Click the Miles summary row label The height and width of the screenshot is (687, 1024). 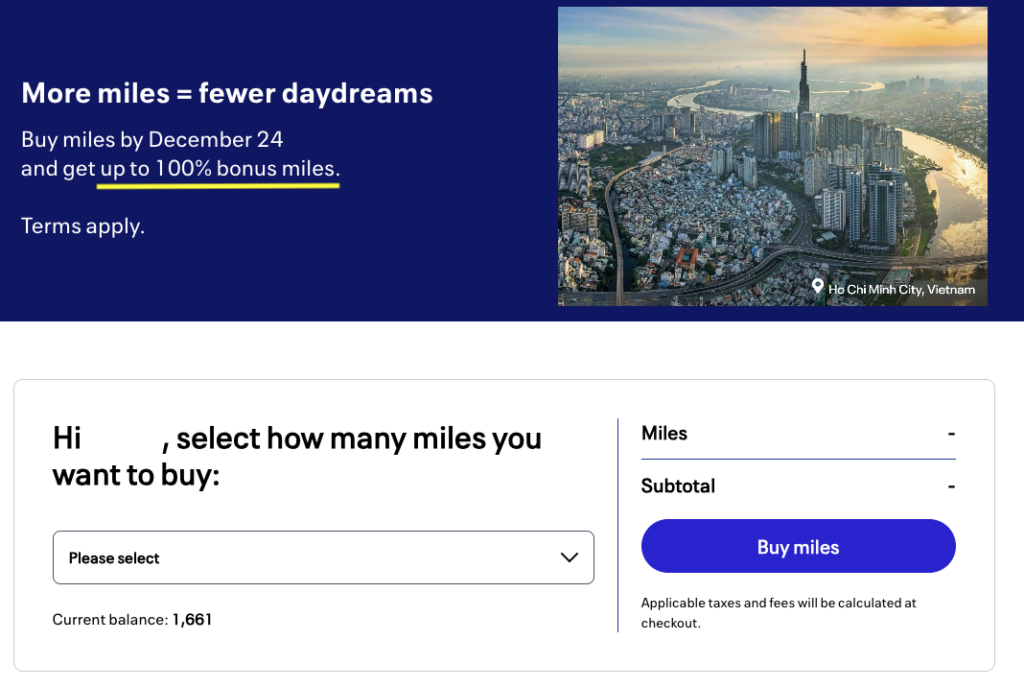click(x=664, y=433)
